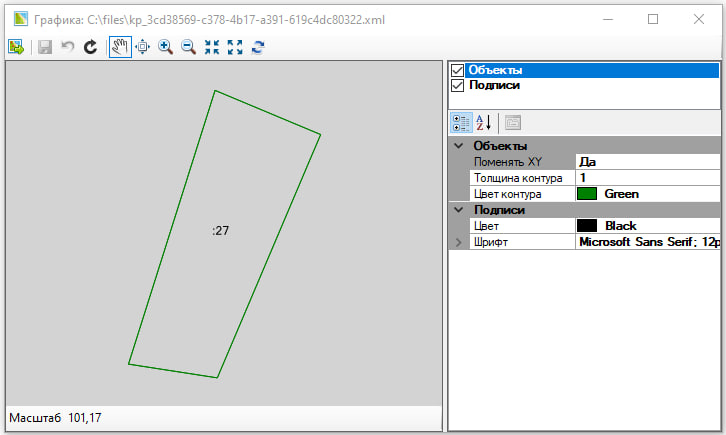Image resolution: width=726 pixels, height=435 pixels.
Task: Click the Black label color swatch
Action: pyautogui.click(x=587, y=226)
